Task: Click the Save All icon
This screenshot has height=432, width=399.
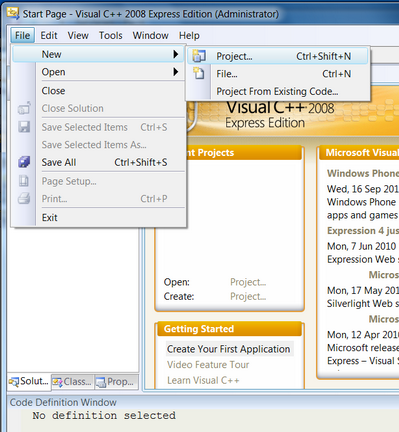Action: pyautogui.click(x=24, y=162)
